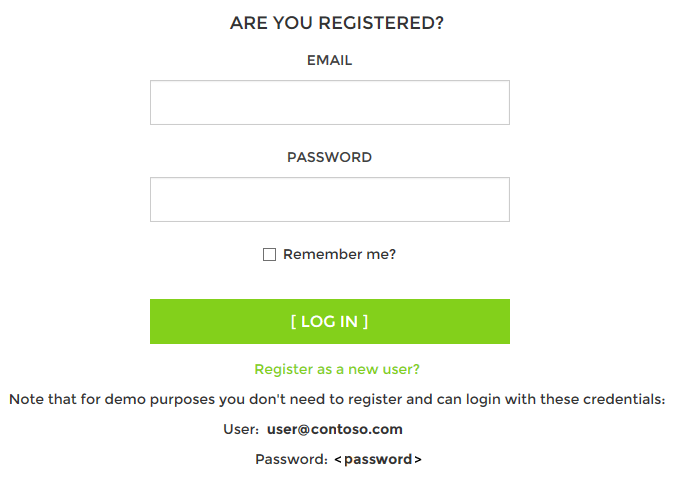Viewport: 674px width, 478px height.
Task: Focus the Password input field
Action: click(329, 200)
